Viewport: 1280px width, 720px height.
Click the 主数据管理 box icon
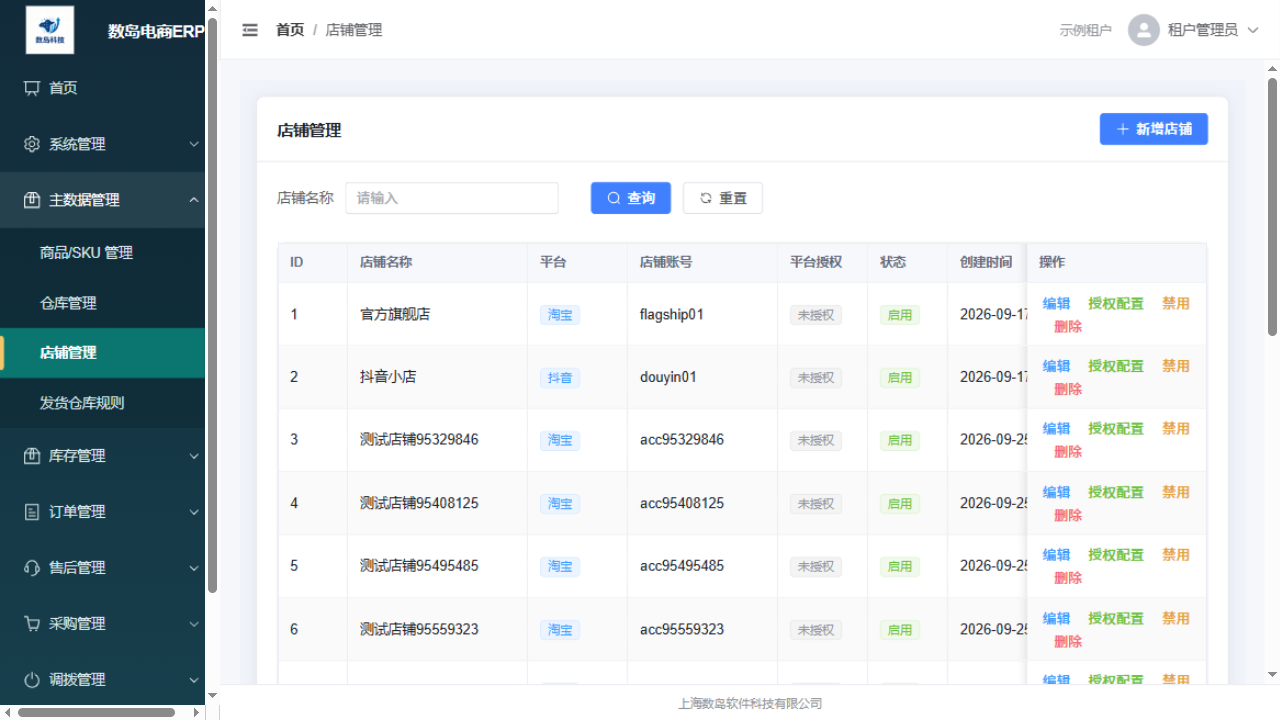tap(32, 200)
